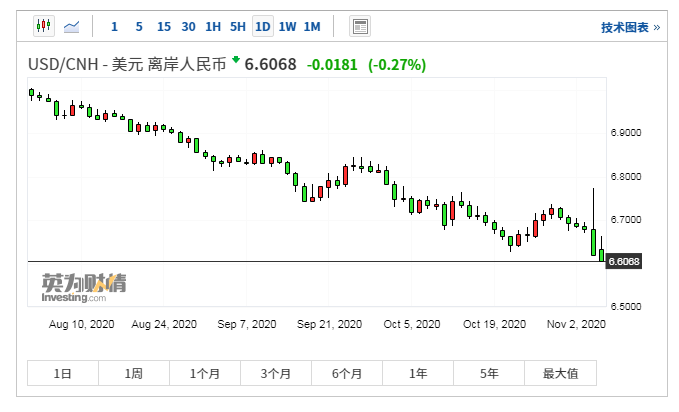Switch to the area chart icon

pyautogui.click(x=72, y=26)
